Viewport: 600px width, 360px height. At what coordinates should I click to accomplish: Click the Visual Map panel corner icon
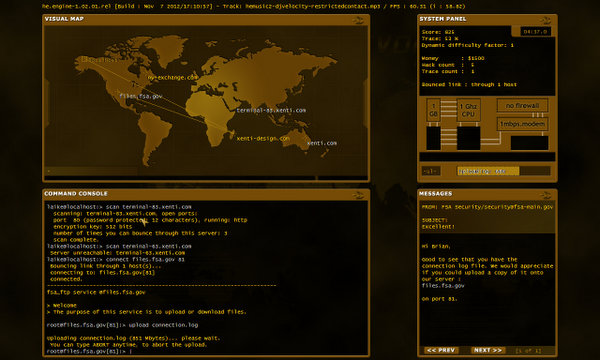point(358,20)
